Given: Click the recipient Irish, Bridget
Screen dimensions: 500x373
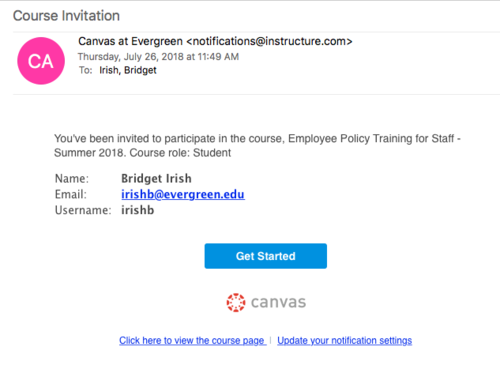Looking at the screenshot, I should click(128, 70).
